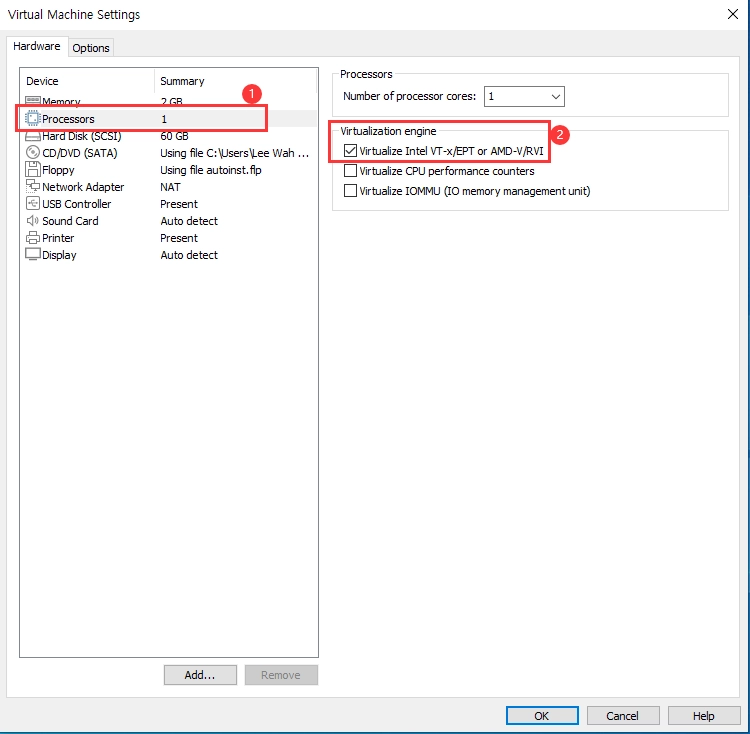Viewport: 750px width, 734px height.
Task: Open the Number of processor cores dropdown
Action: click(524, 96)
